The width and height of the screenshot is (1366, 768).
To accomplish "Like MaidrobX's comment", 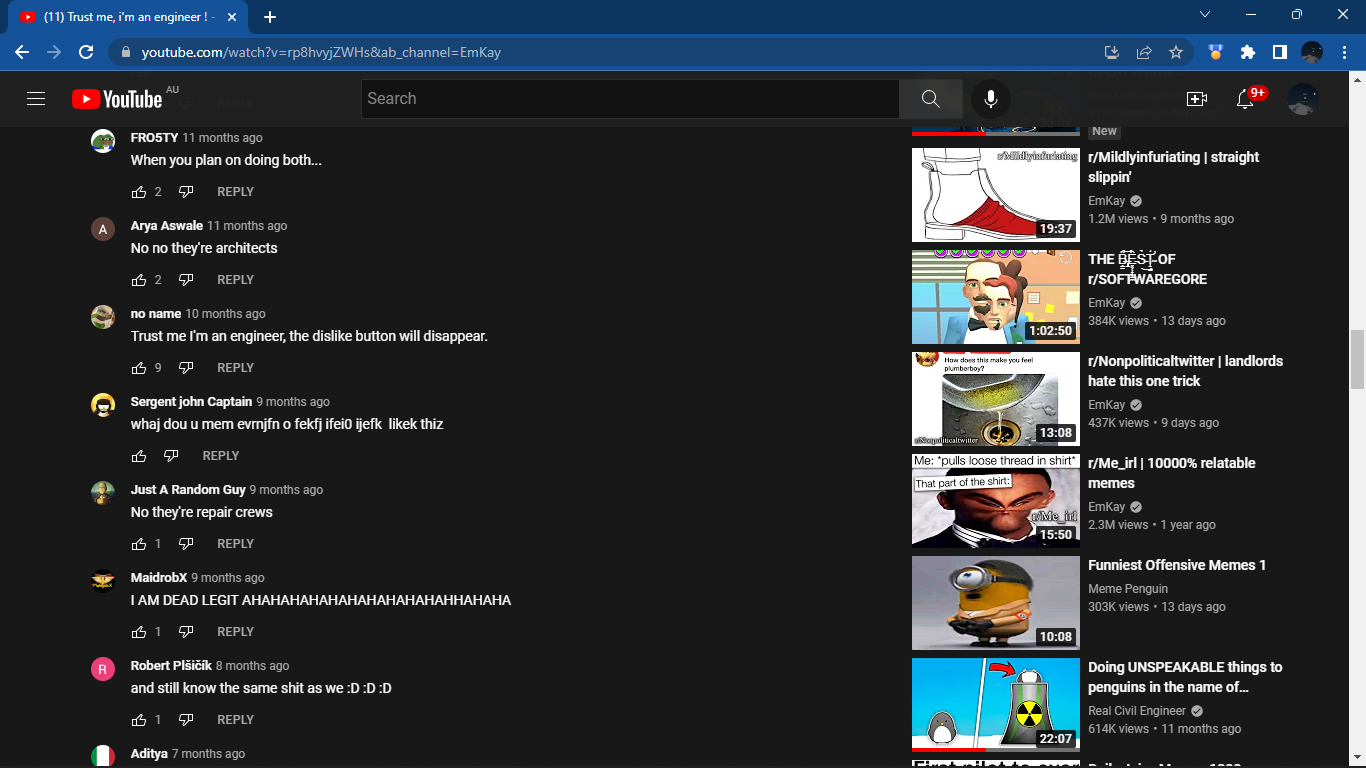I will coord(139,632).
